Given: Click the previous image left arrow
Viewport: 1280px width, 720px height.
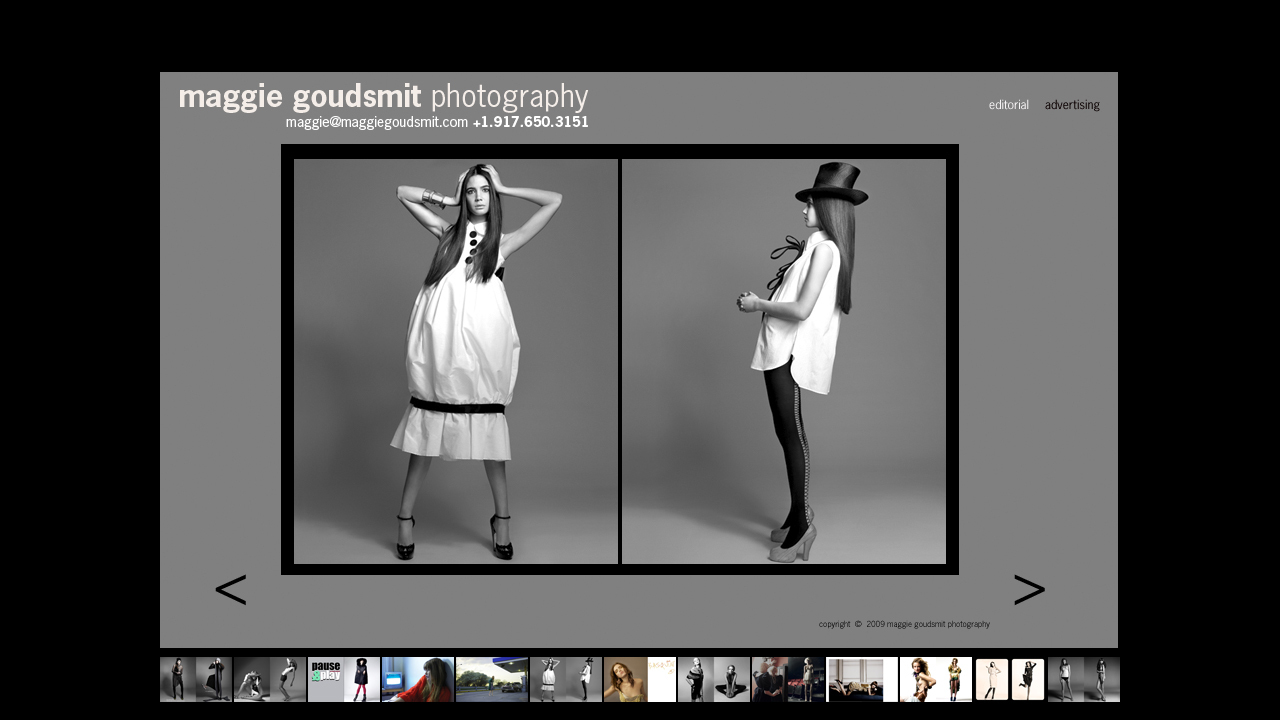Looking at the screenshot, I should (x=230, y=590).
